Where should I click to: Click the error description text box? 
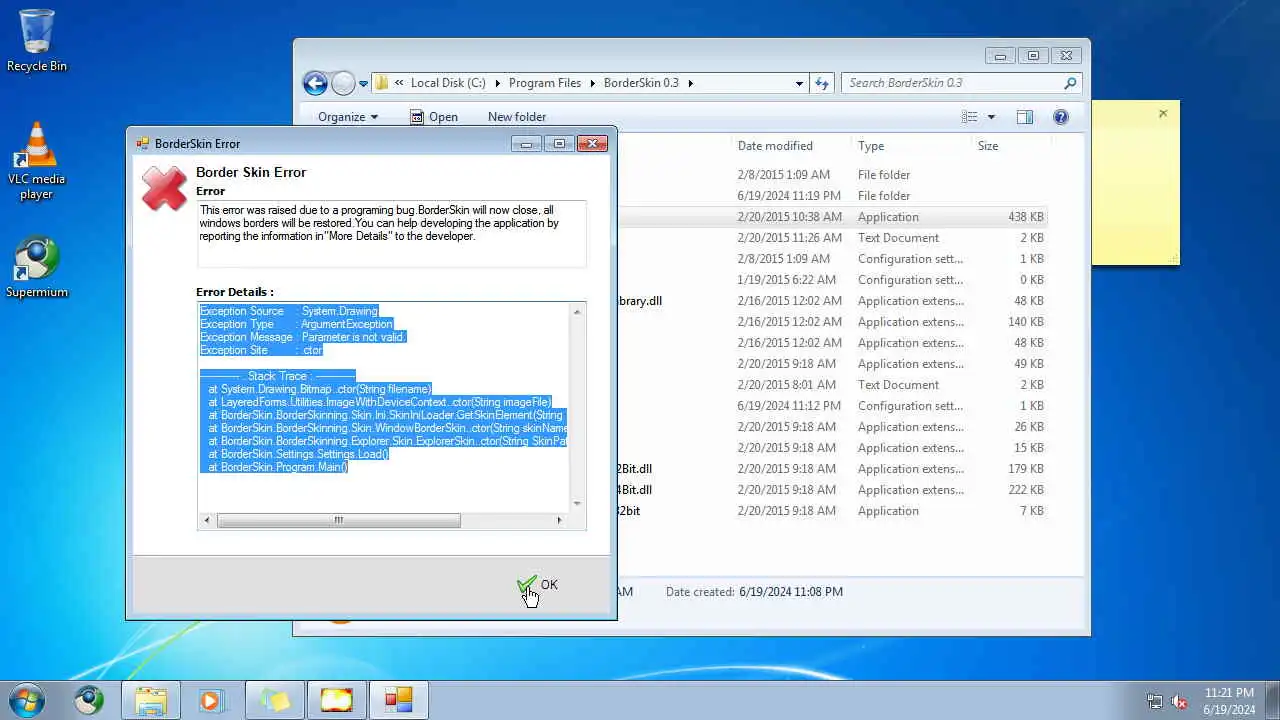point(391,234)
